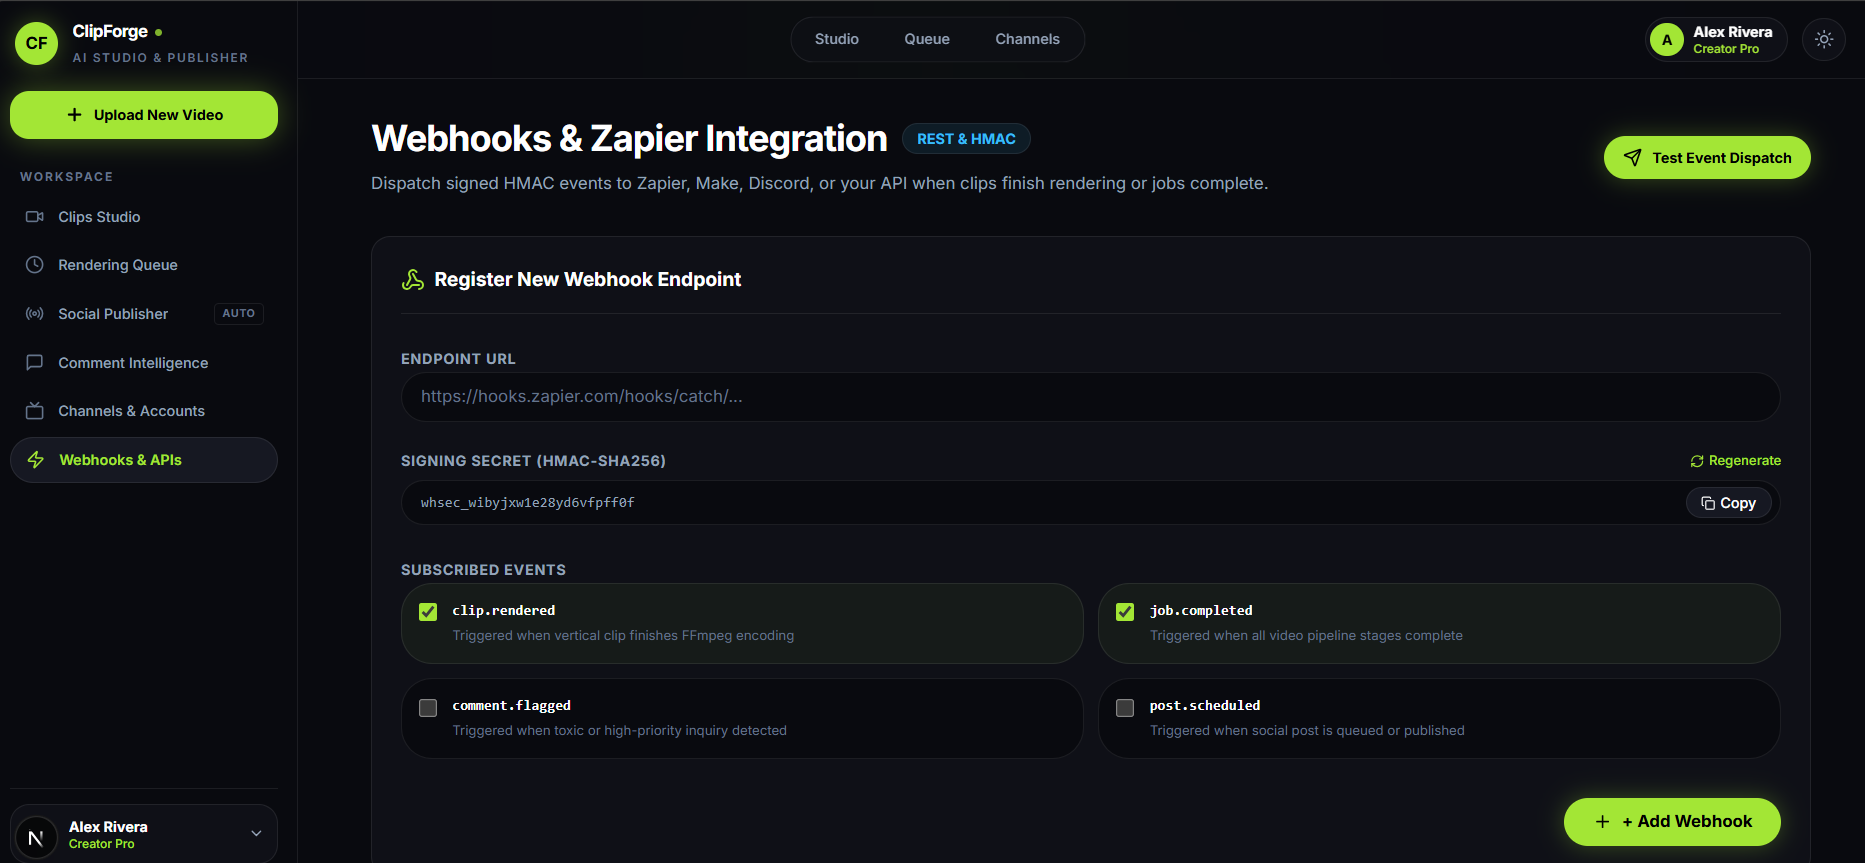Click the ENDPOINT URL label
This screenshot has width=1865, height=863.
(x=459, y=359)
